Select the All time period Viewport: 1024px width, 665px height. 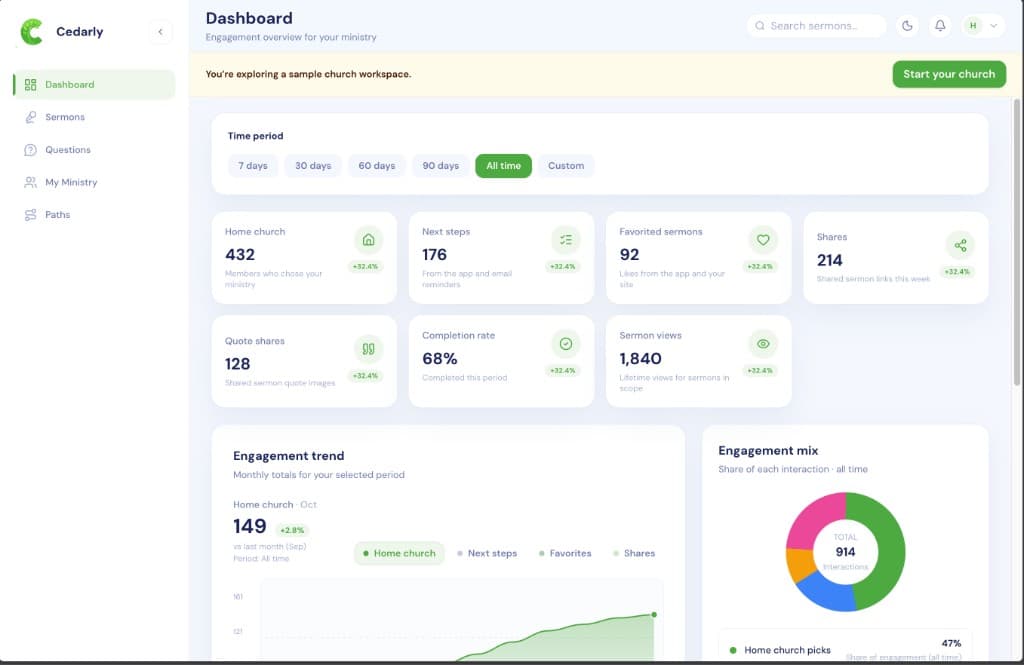pyautogui.click(x=504, y=166)
